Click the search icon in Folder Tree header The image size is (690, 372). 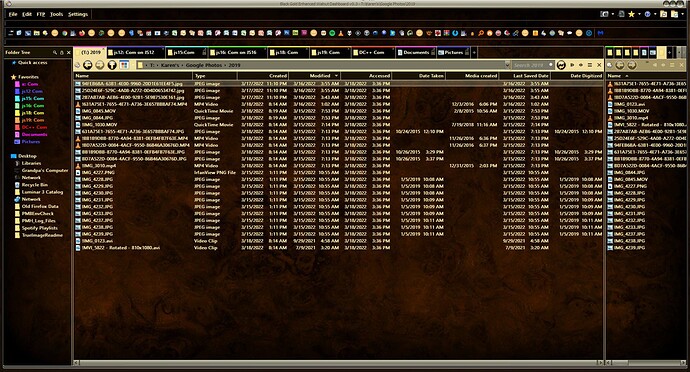[55, 52]
